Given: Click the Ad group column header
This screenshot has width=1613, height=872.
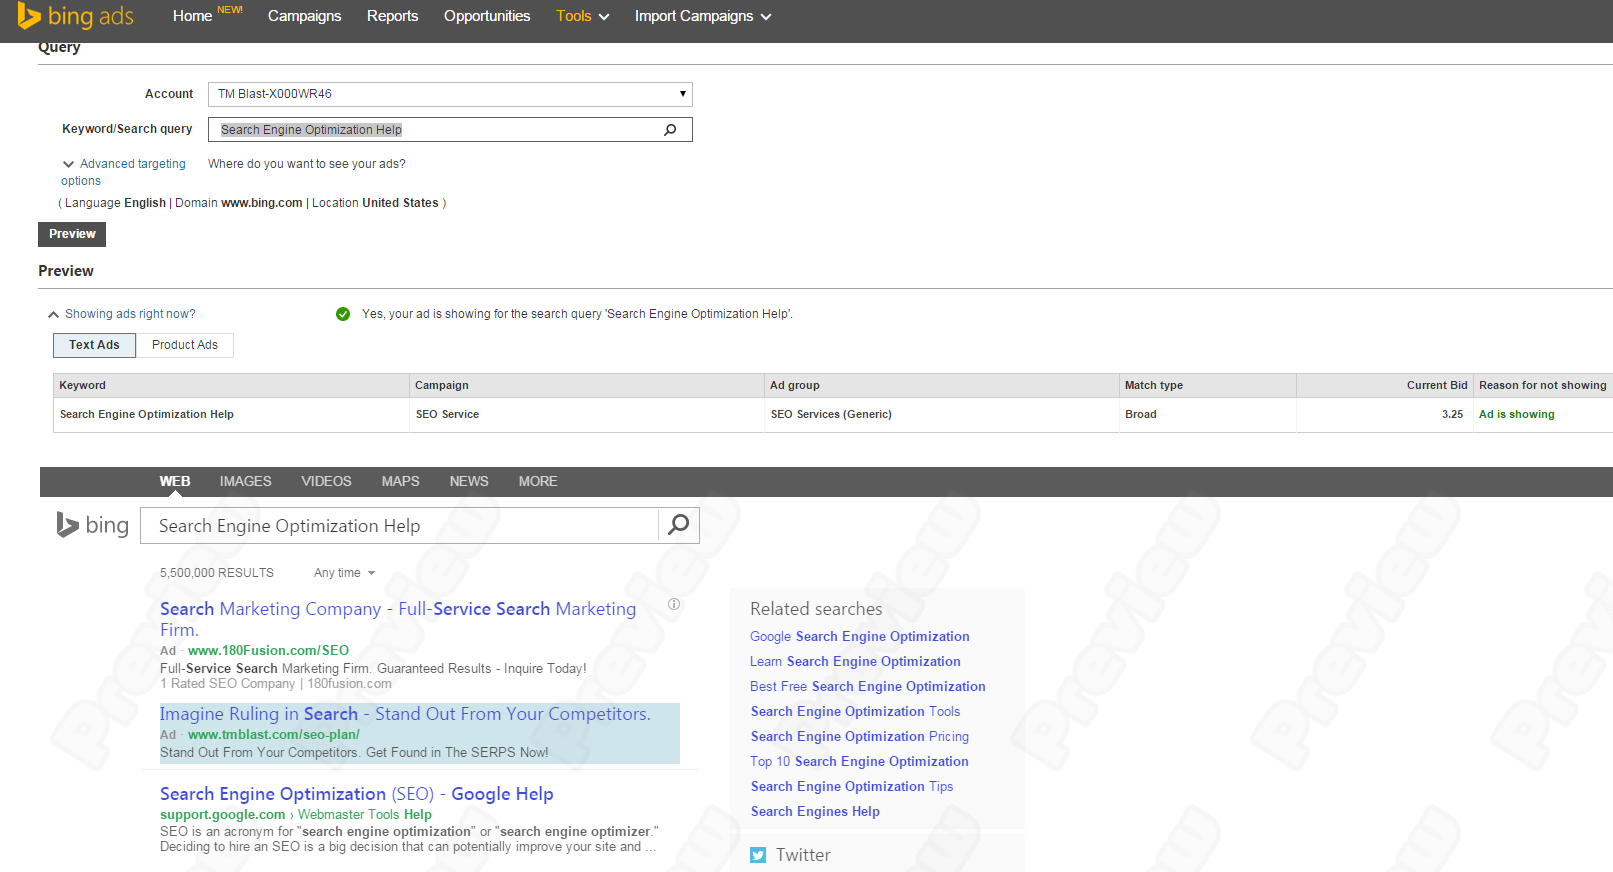Looking at the screenshot, I should pos(942,385).
